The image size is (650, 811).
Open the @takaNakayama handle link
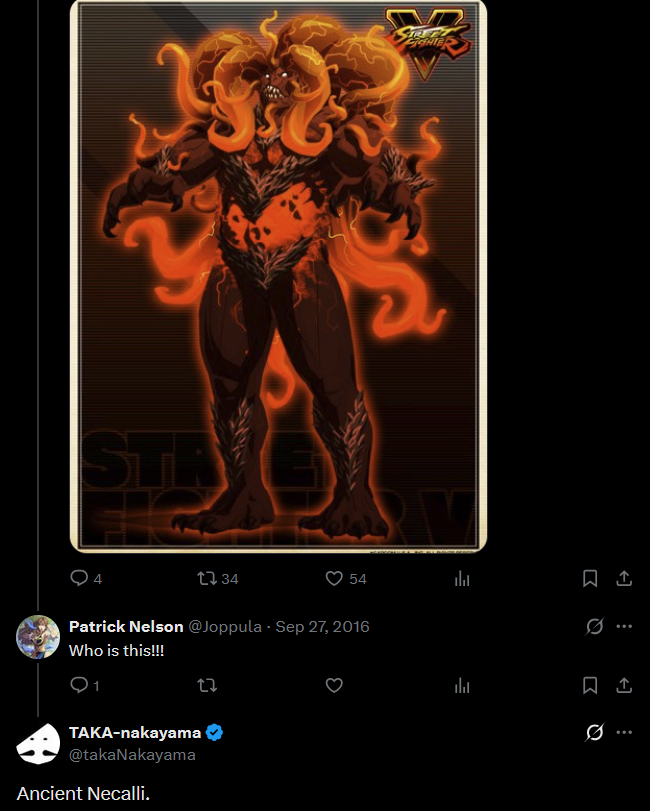132,755
